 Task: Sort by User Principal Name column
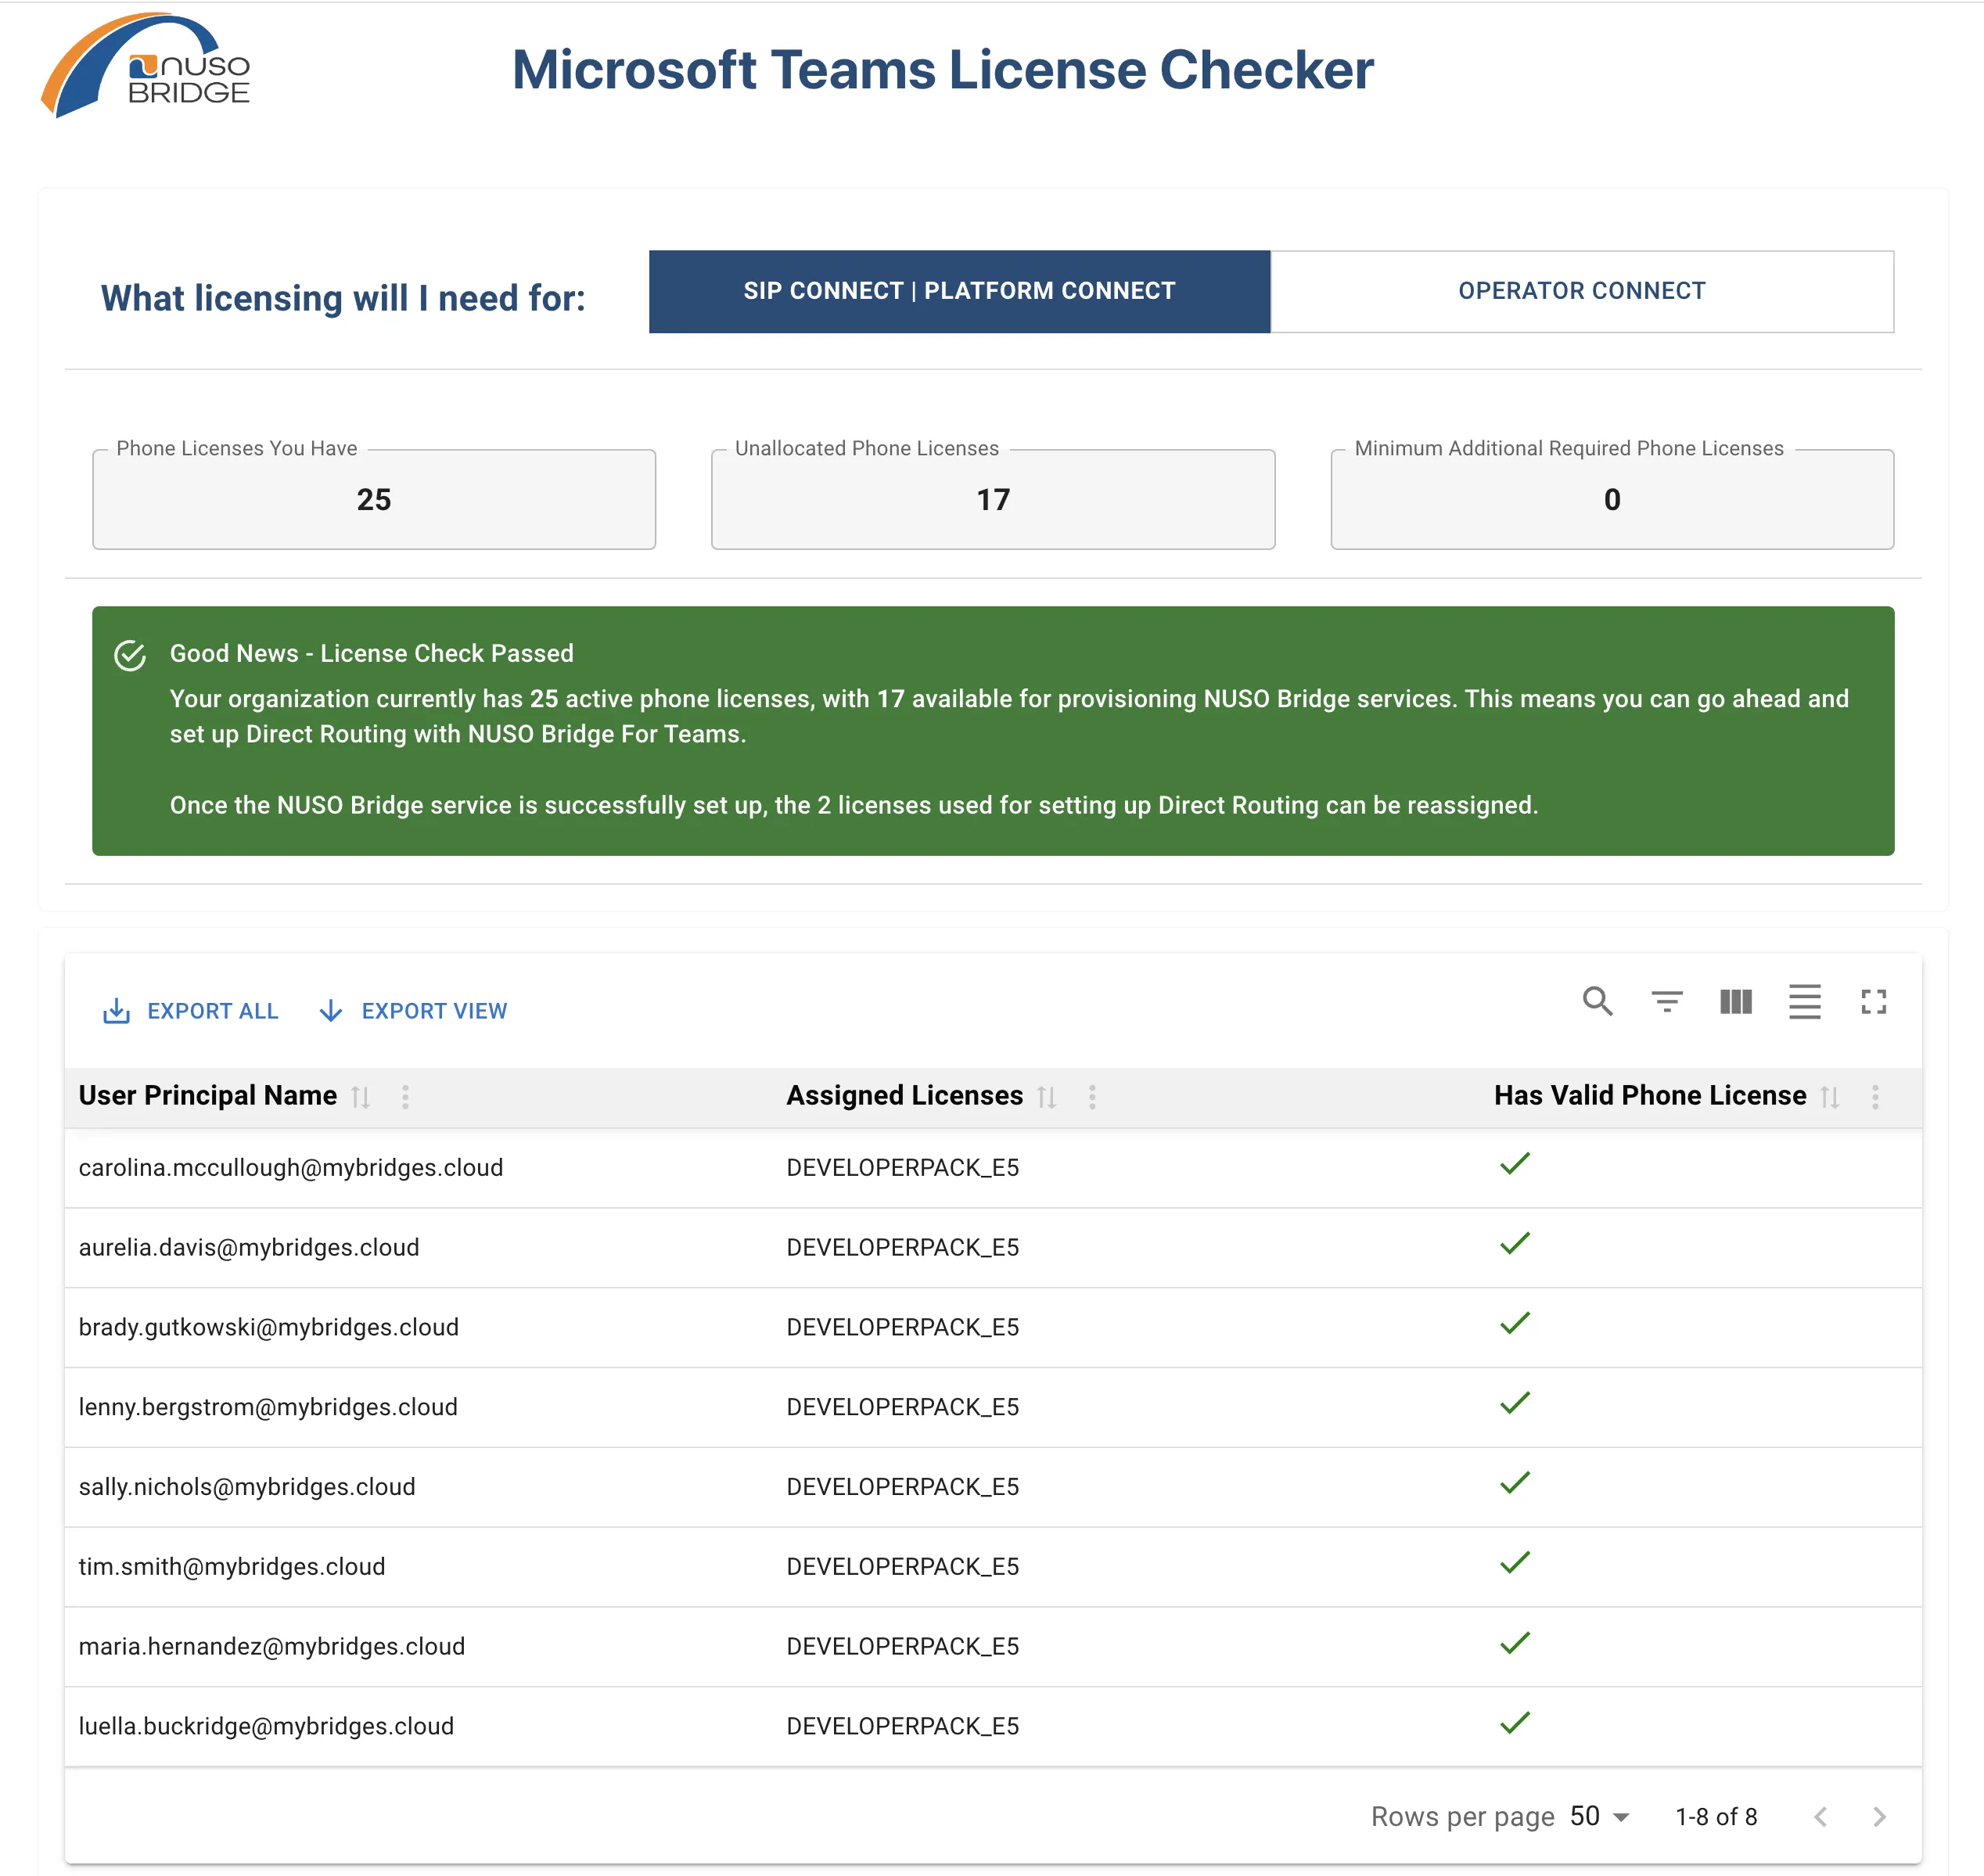coord(361,1097)
